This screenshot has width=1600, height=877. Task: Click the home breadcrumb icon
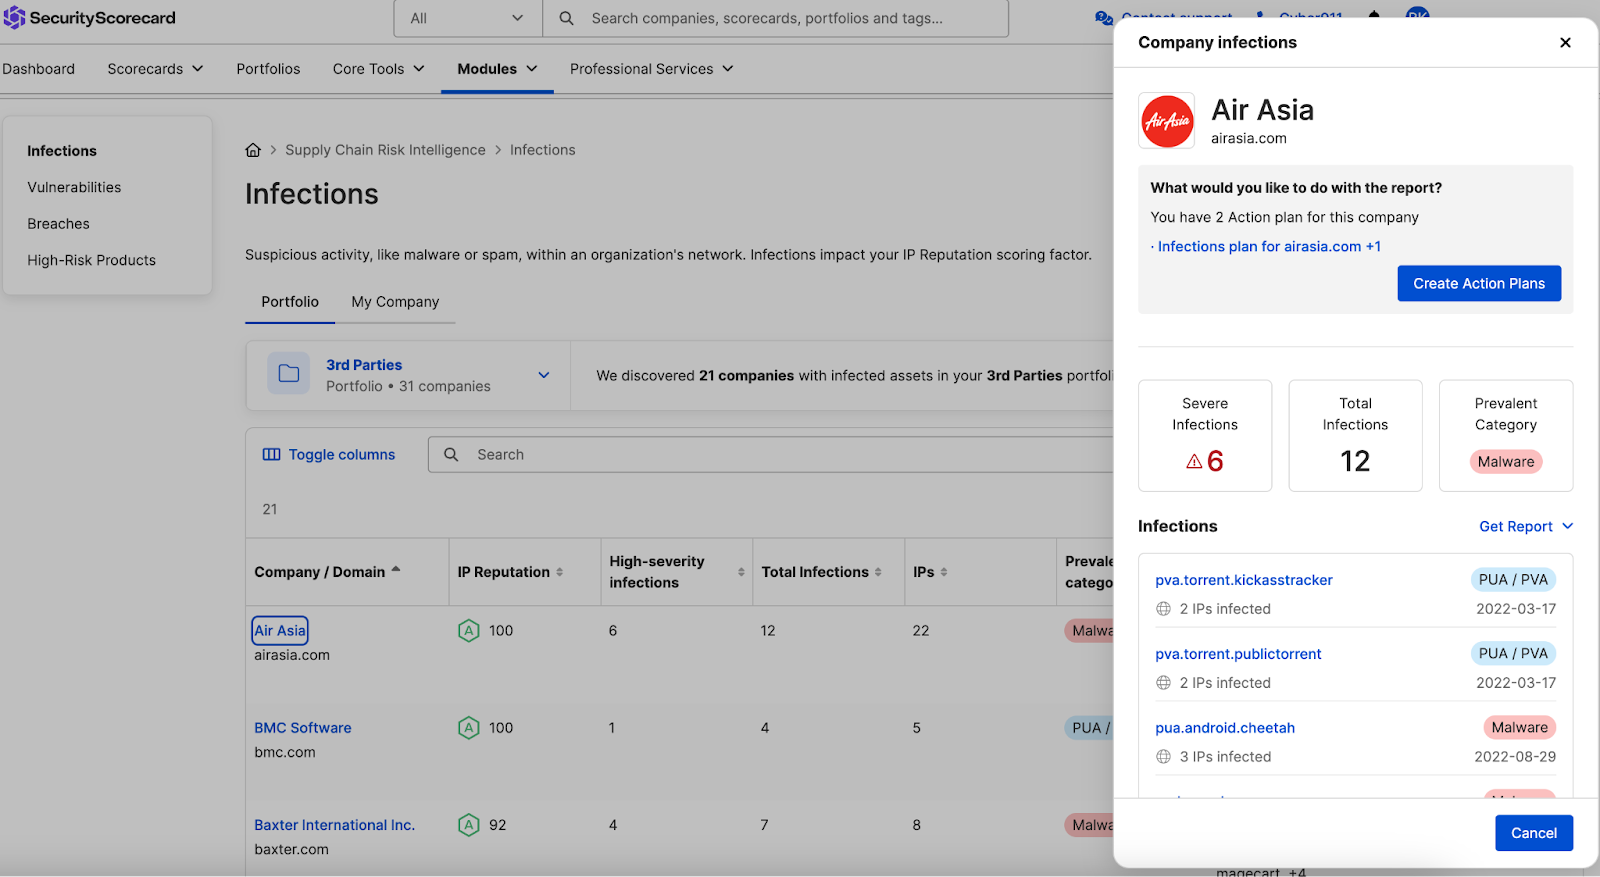253,150
